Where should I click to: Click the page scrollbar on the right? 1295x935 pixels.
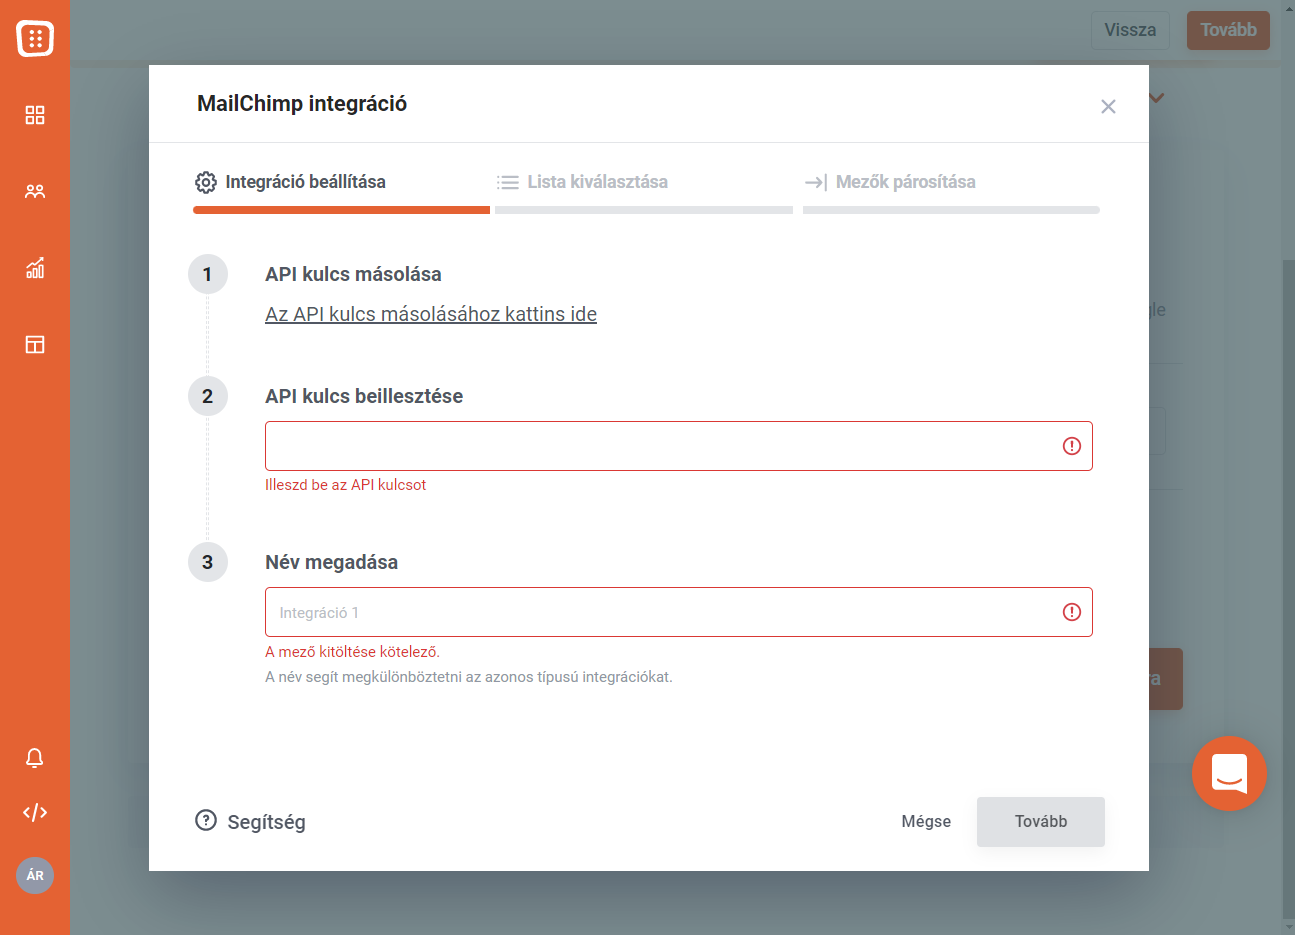coord(1288,590)
